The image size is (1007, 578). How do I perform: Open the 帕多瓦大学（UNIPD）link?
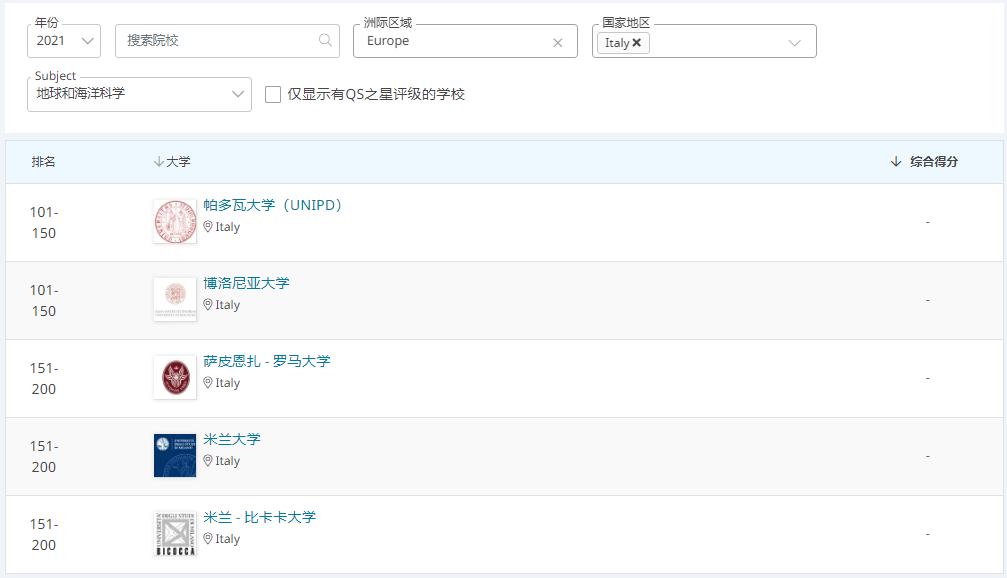click(273, 206)
